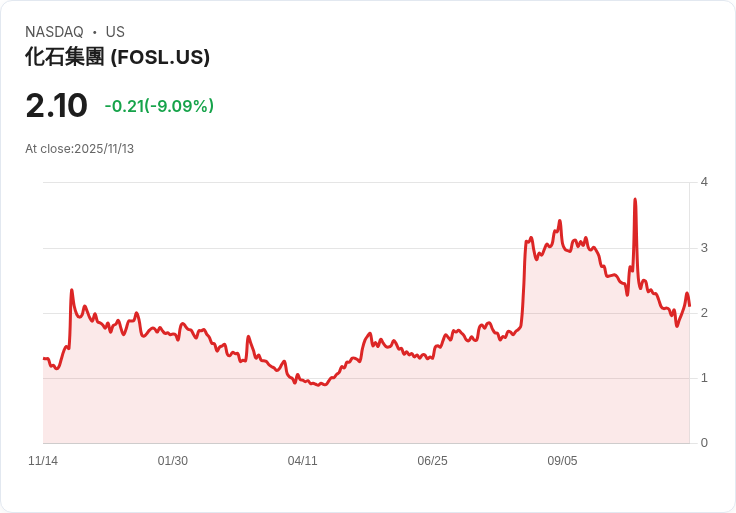Click the 4 value on the y-axis

pos(704,182)
